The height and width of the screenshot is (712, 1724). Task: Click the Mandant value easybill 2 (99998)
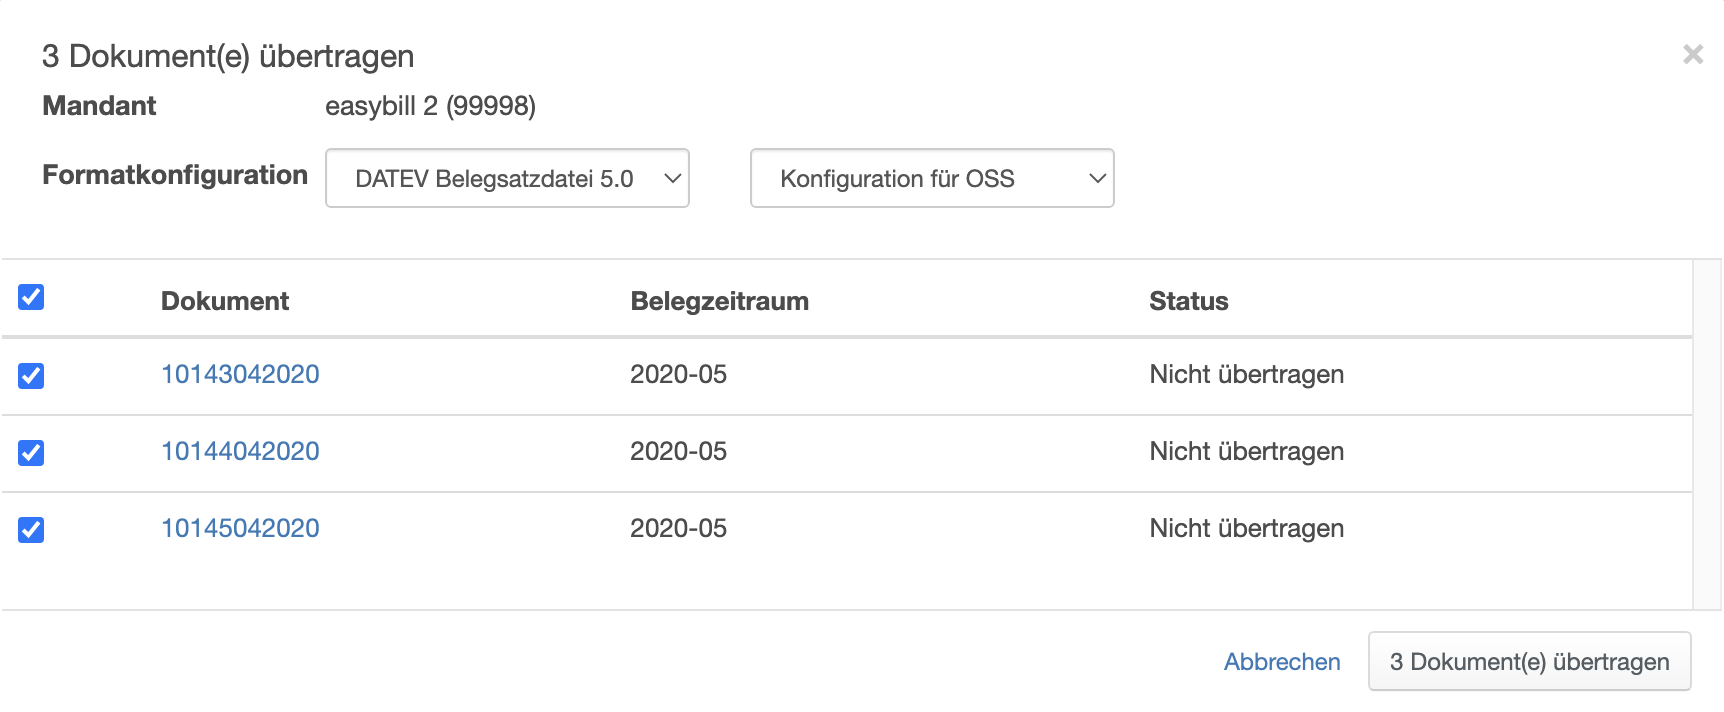(430, 106)
